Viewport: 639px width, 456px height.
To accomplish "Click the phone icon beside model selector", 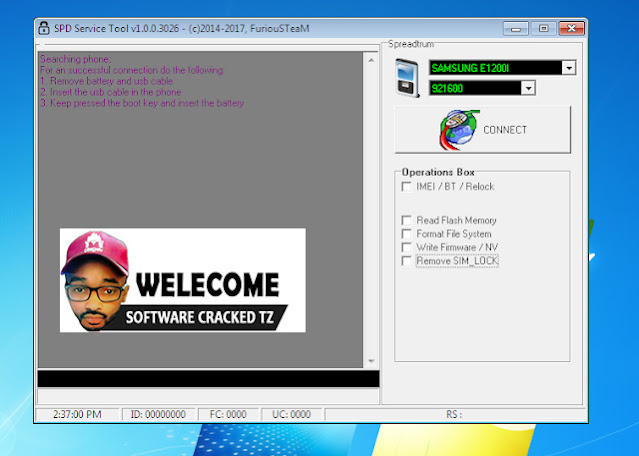I will click(408, 78).
